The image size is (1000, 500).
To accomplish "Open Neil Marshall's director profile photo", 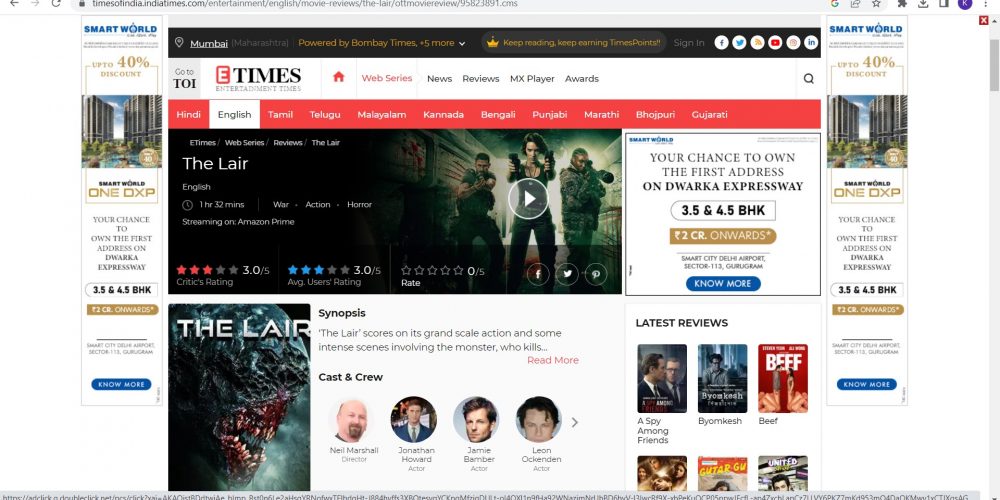I will (352, 420).
